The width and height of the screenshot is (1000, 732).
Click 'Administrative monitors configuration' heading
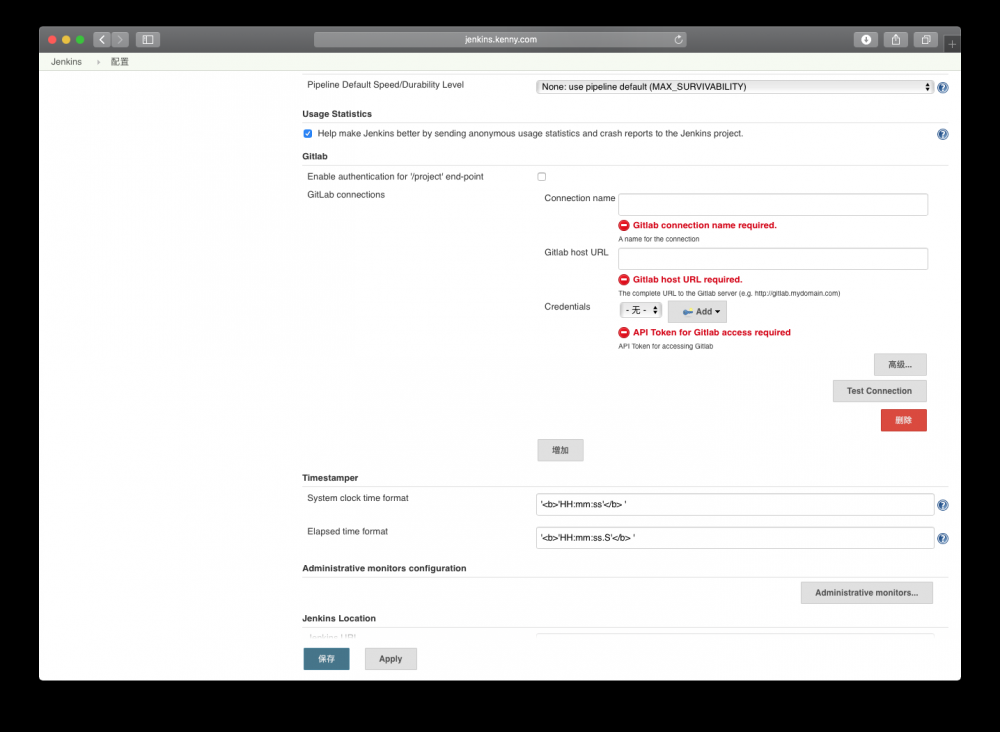click(x=384, y=568)
